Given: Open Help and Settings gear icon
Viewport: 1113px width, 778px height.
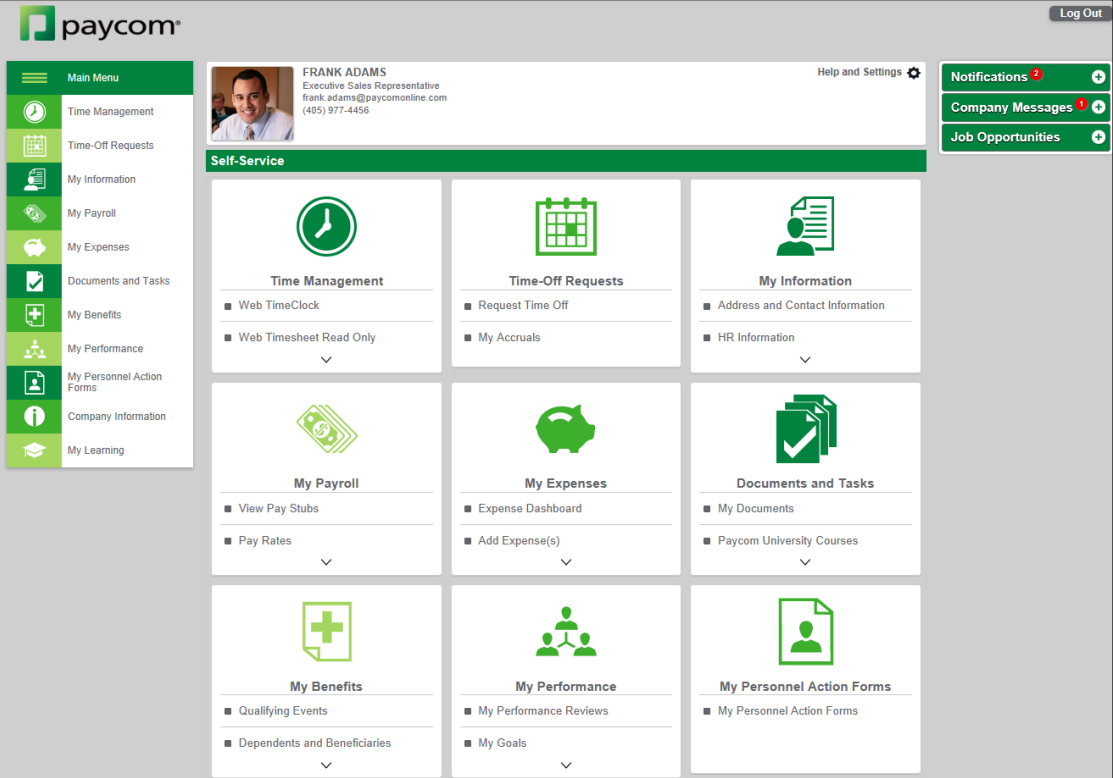Looking at the screenshot, I should [x=913, y=73].
